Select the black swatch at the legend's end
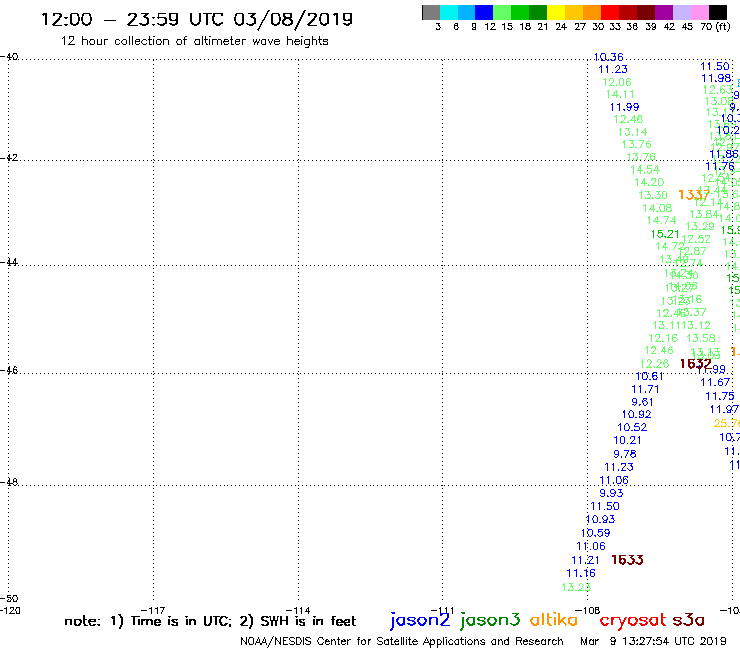Screen dimensions: 740x650 (717, 12)
